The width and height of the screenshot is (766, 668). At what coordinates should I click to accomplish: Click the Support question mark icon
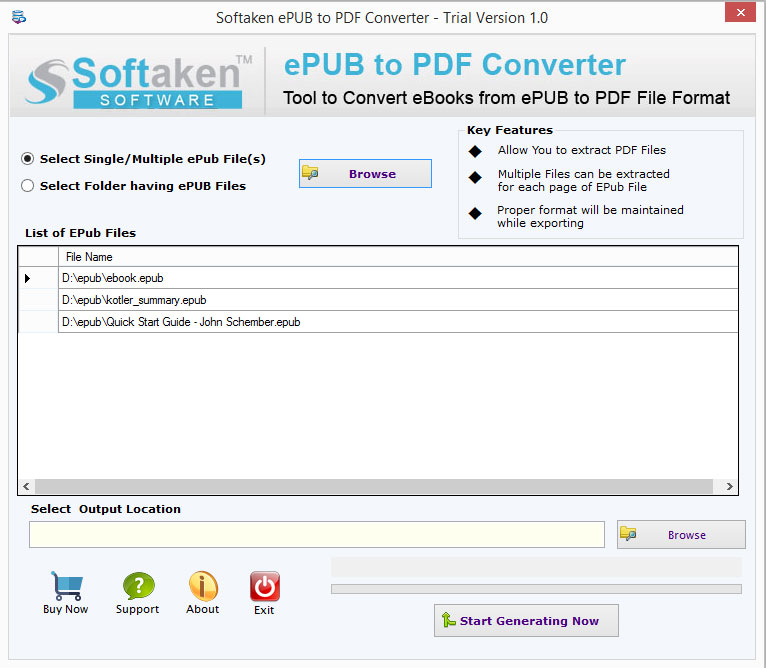coord(138,586)
